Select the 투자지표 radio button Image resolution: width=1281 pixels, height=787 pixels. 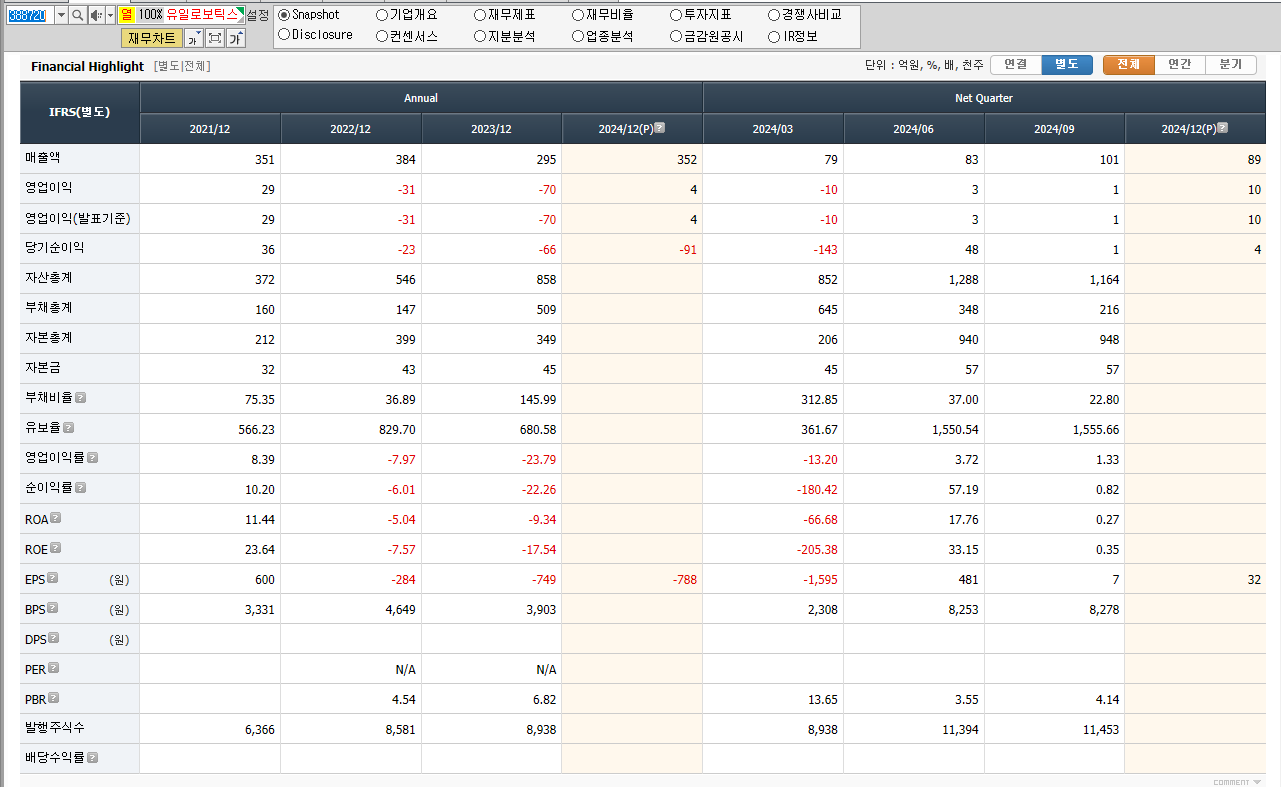[x=676, y=15]
